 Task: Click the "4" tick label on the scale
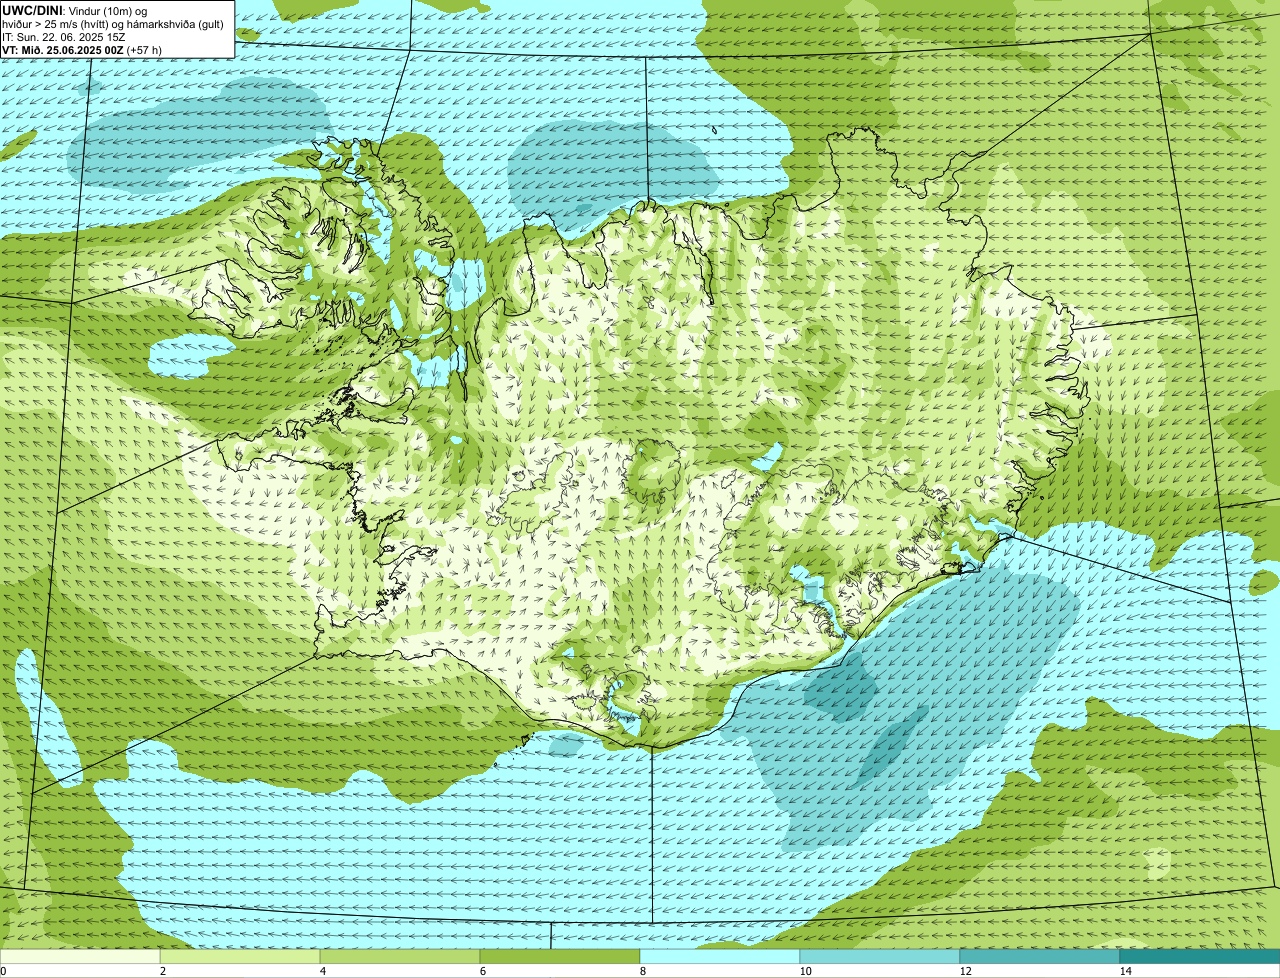[x=322, y=971]
